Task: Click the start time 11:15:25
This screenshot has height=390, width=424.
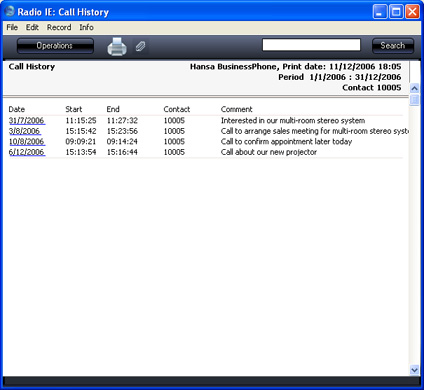Action: pyautogui.click(x=81, y=120)
